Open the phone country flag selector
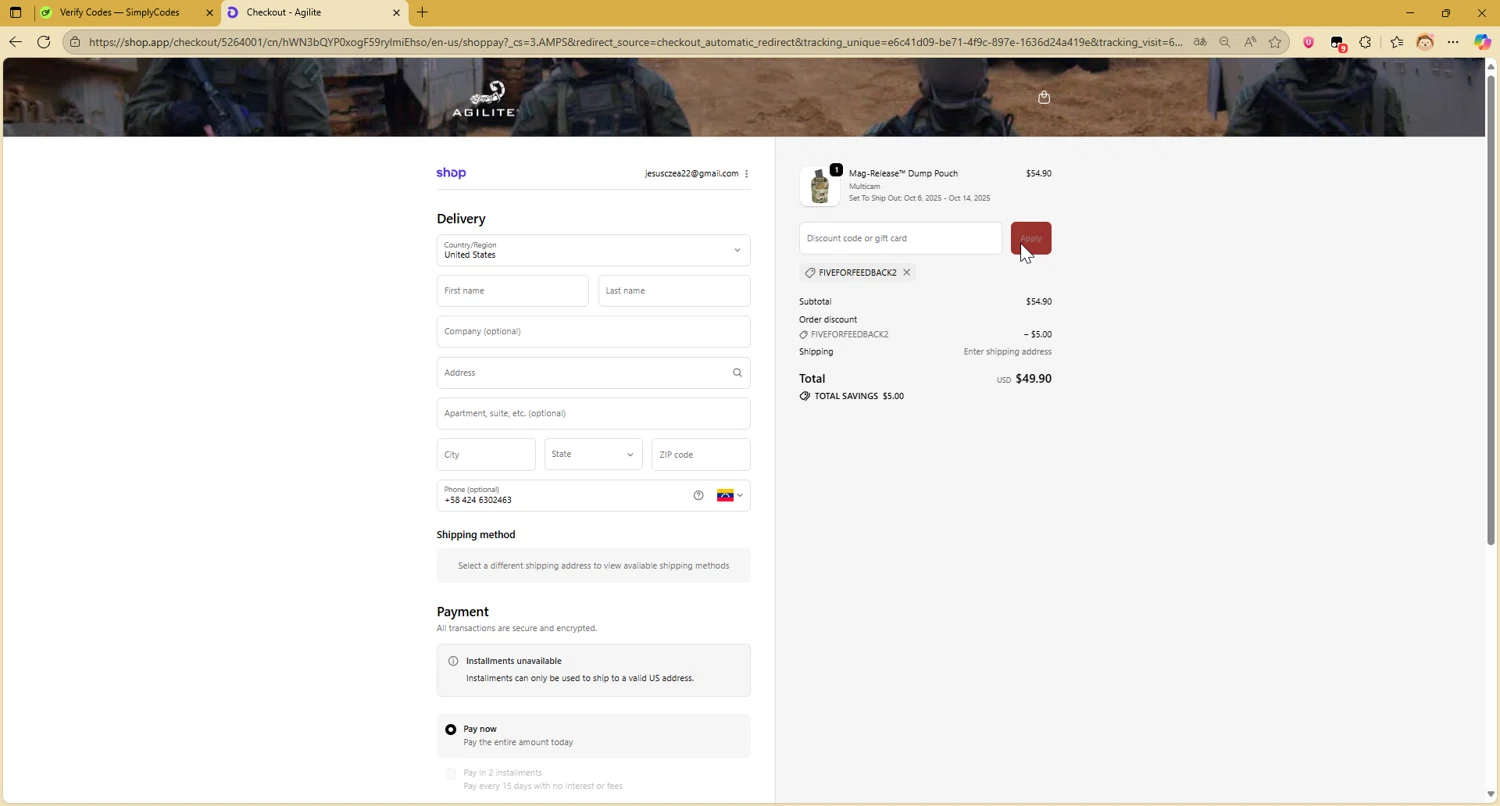Image resolution: width=1500 pixels, height=806 pixels. (x=730, y=496)
